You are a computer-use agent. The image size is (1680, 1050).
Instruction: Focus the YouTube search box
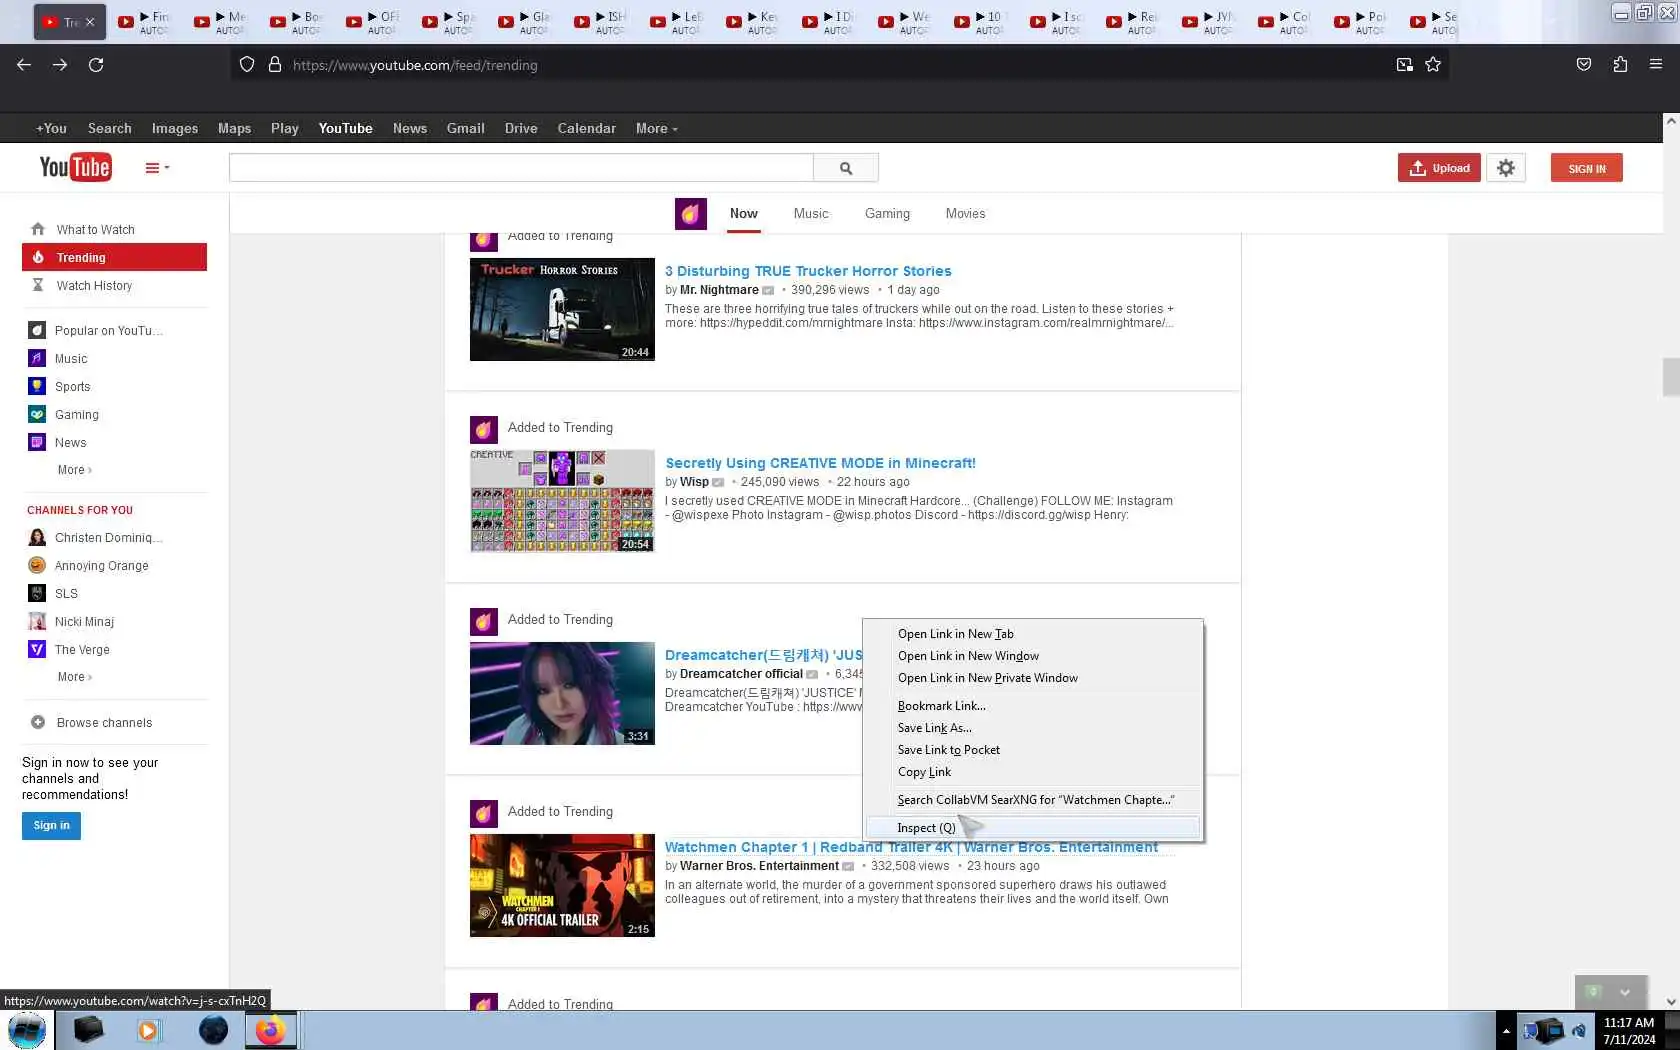(521, 168)
